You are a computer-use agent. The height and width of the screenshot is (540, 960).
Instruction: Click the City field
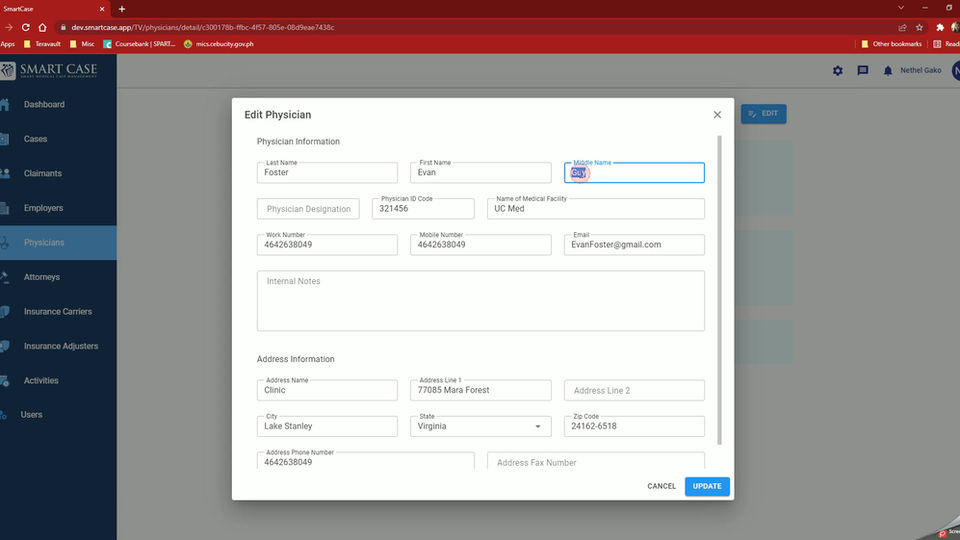pyautogui.click(x=327, y=426)
